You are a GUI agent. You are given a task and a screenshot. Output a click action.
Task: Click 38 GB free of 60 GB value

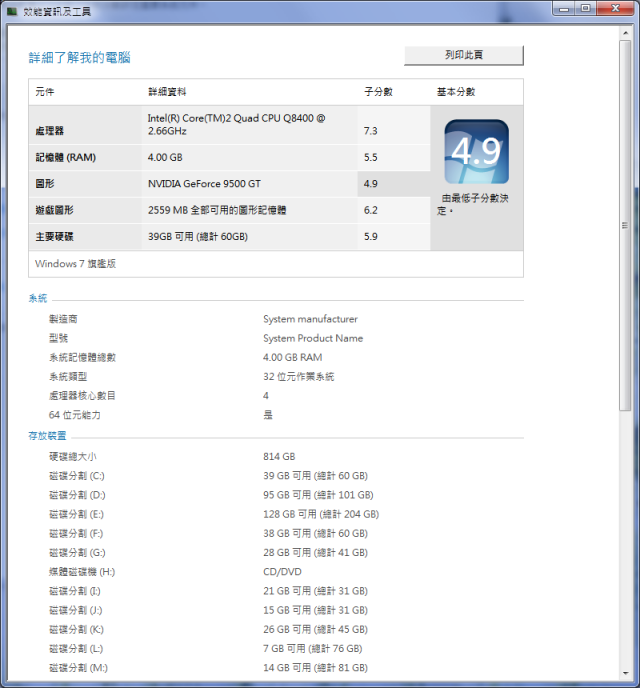point(315,534)
